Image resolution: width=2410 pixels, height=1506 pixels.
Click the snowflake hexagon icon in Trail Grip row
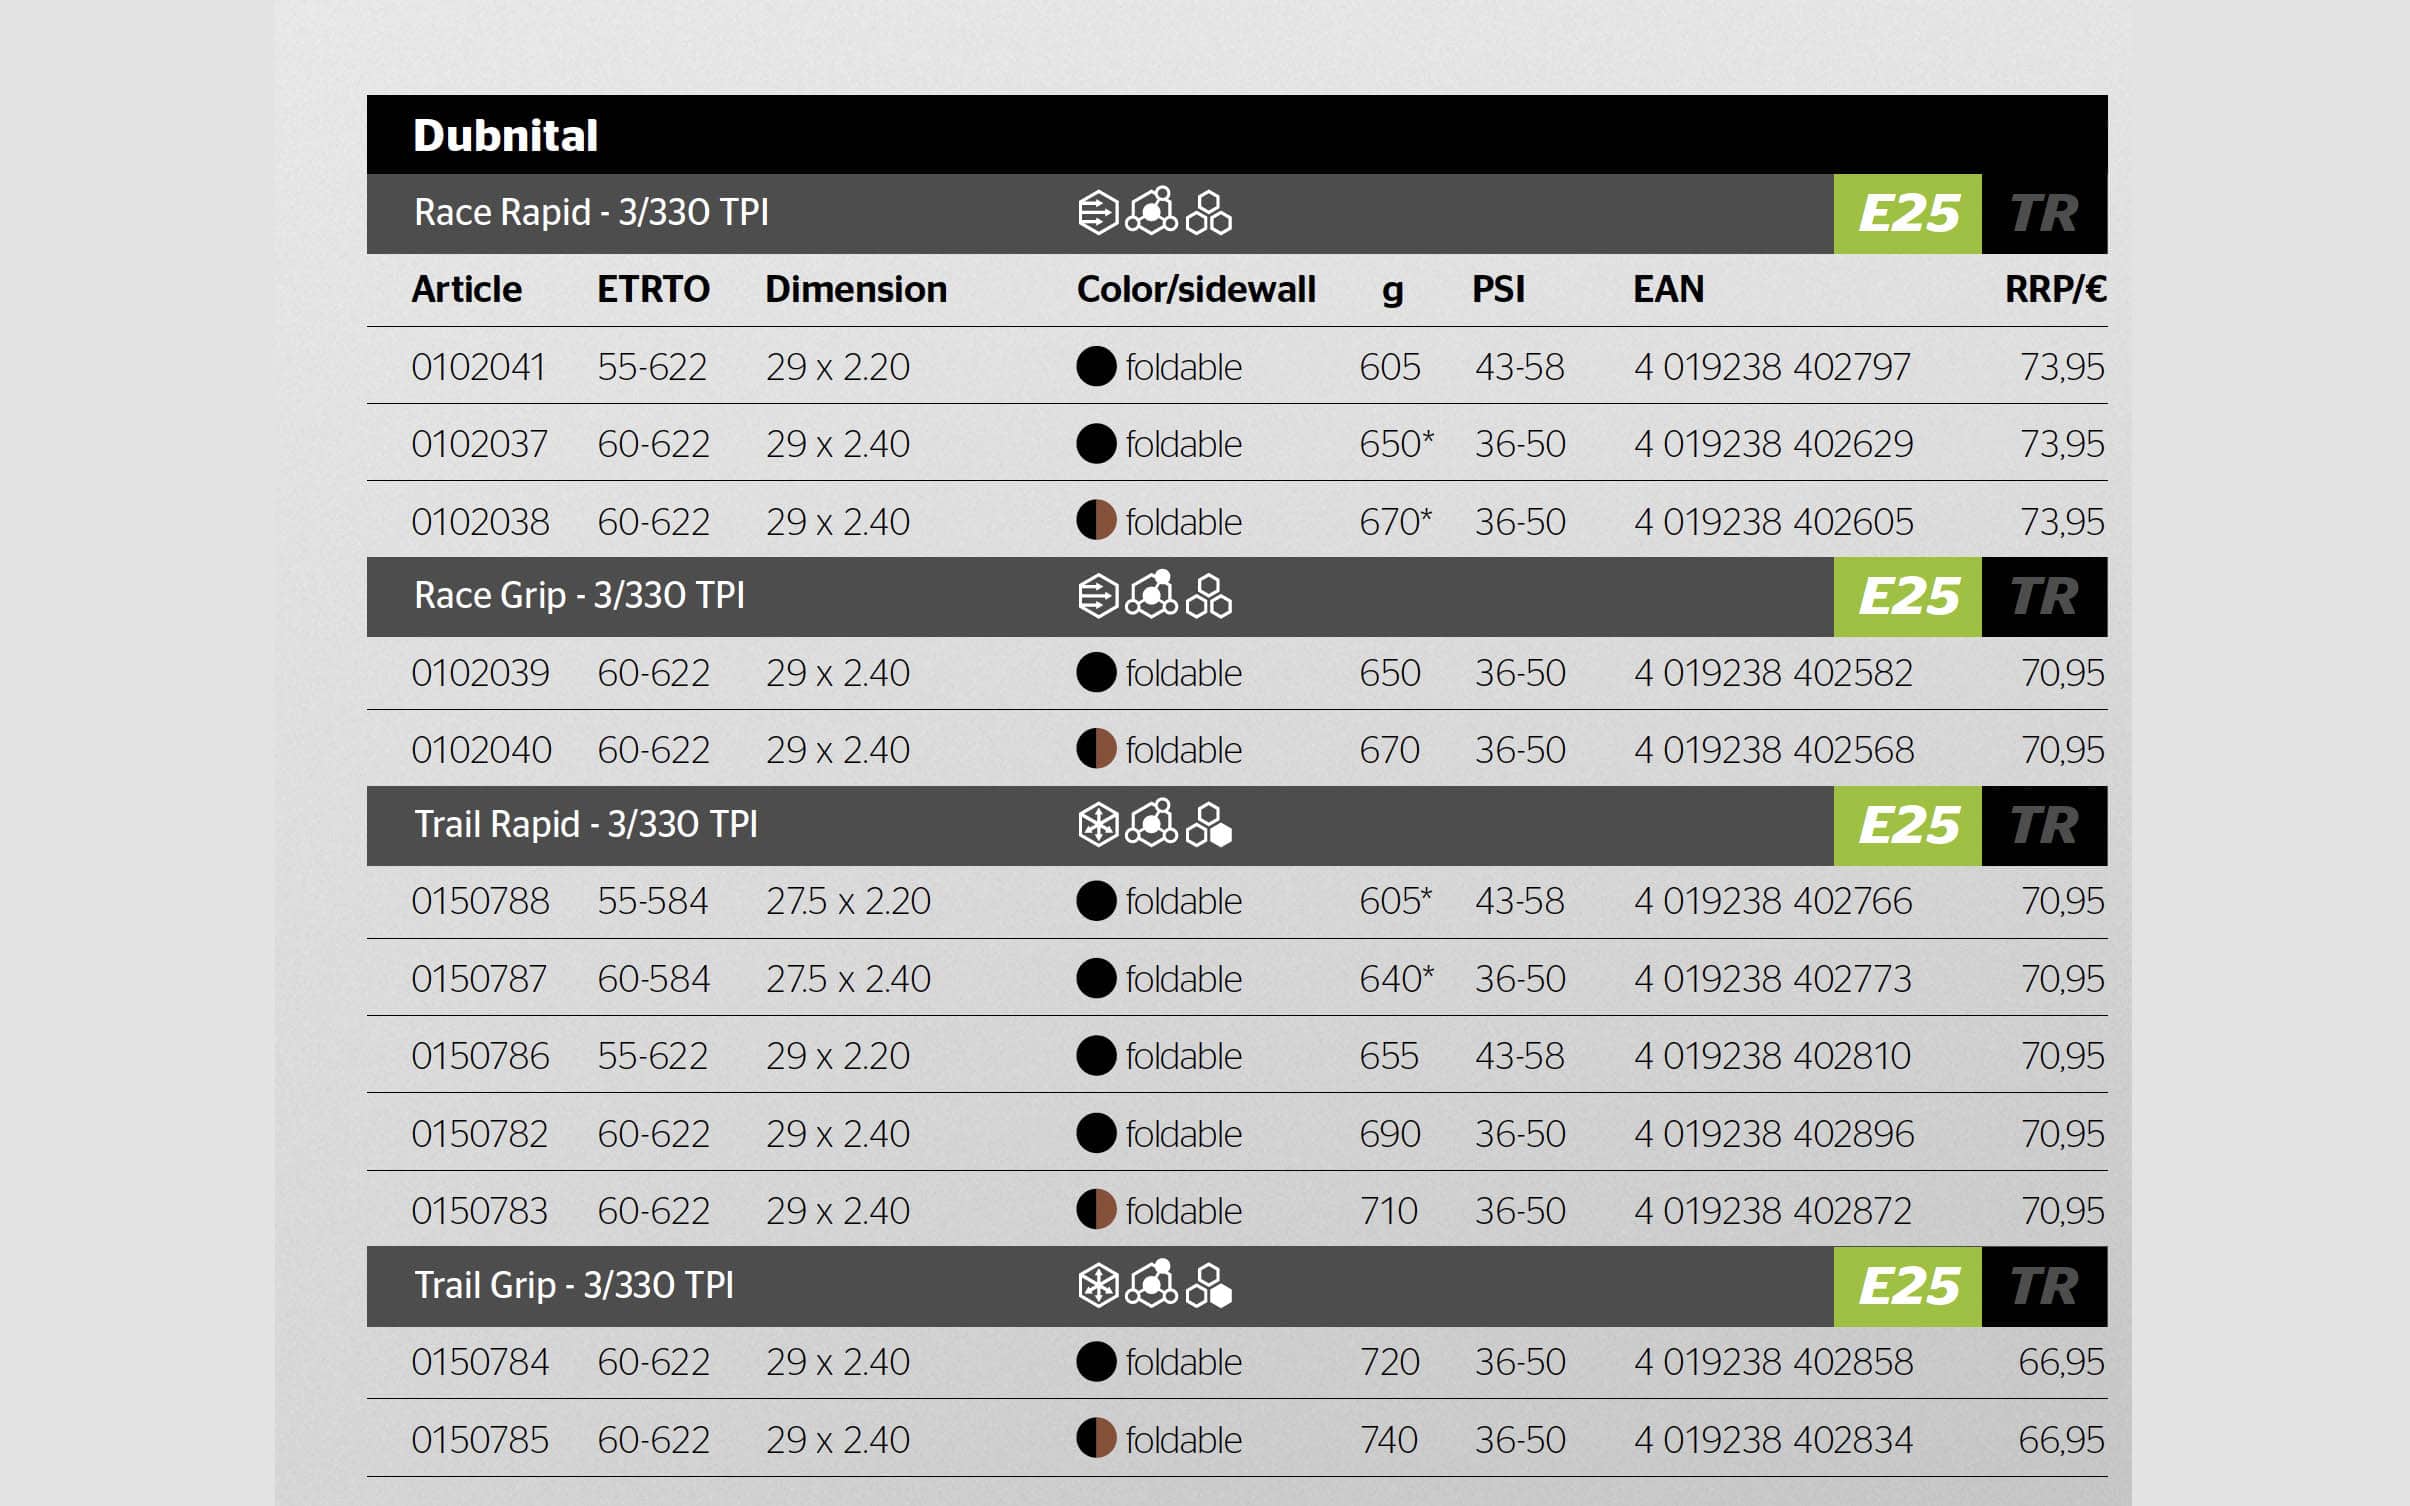click(1097, 1286)
